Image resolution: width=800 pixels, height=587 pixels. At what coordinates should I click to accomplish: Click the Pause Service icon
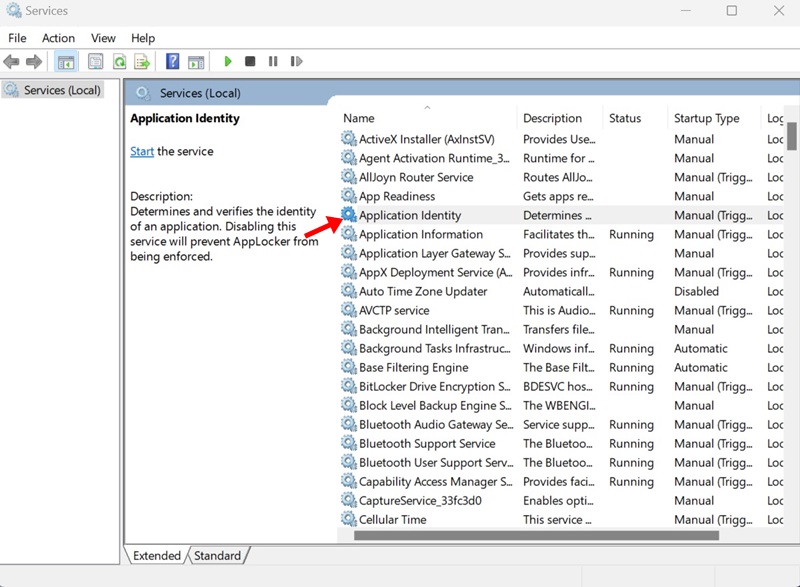click(x=273, y=61)
